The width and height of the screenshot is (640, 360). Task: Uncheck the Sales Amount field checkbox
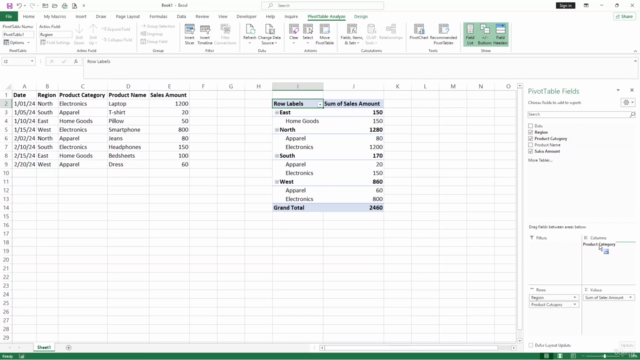[x=531, y=151]
